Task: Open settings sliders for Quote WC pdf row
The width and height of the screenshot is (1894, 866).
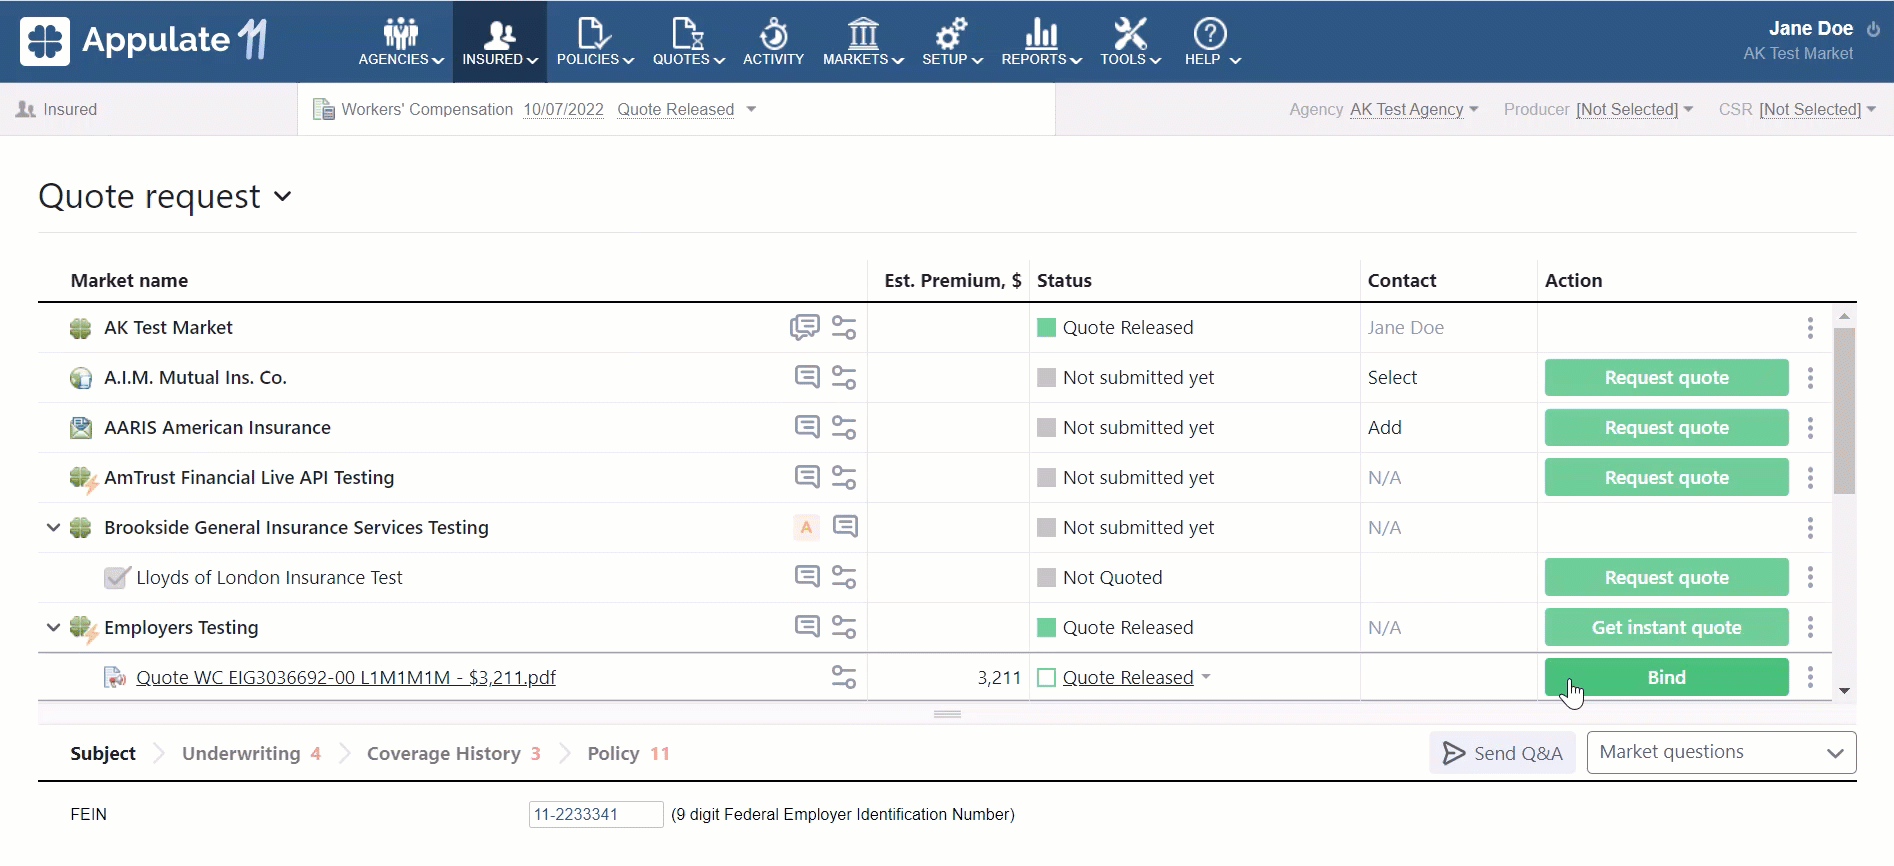Action: click(844, 678)
